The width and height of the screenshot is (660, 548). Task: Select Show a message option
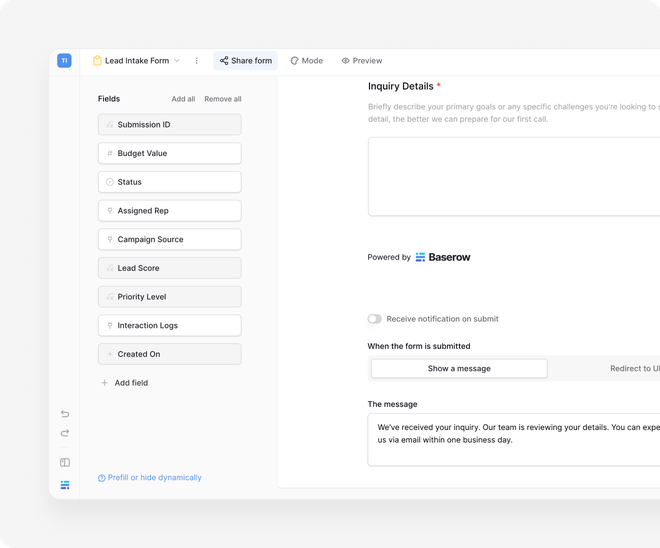point(459,369)
